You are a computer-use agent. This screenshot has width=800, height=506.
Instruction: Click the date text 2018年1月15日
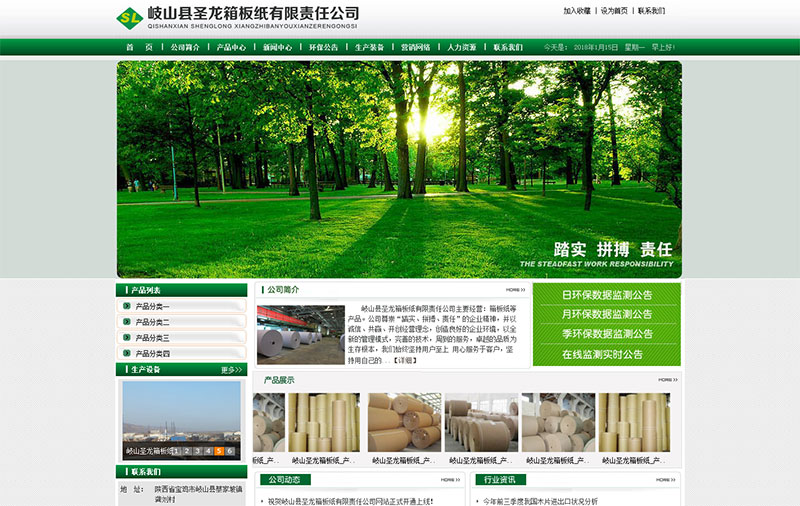596,47
